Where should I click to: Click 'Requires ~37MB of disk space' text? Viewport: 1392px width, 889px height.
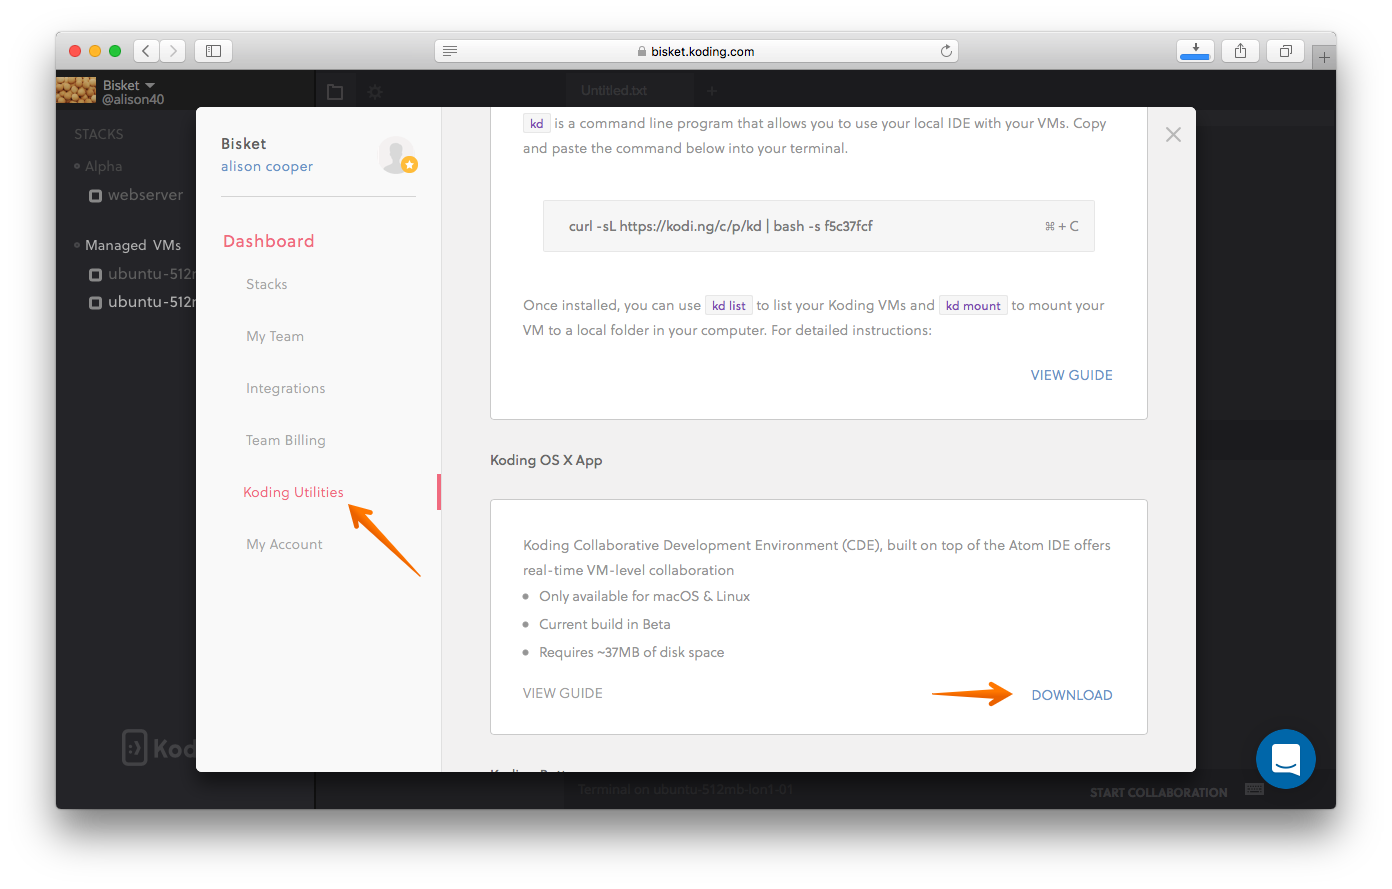[632, 652]
